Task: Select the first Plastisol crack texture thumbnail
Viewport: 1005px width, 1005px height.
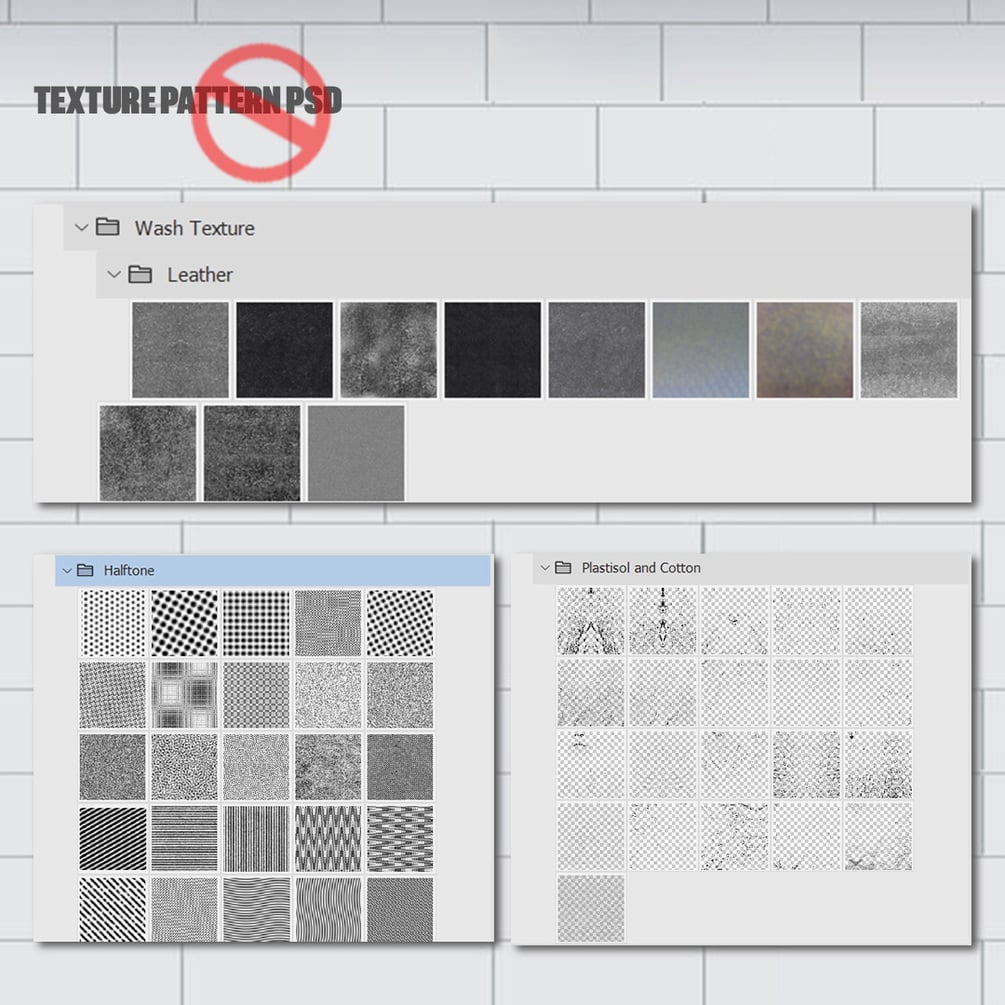Action: coord(590,620)
